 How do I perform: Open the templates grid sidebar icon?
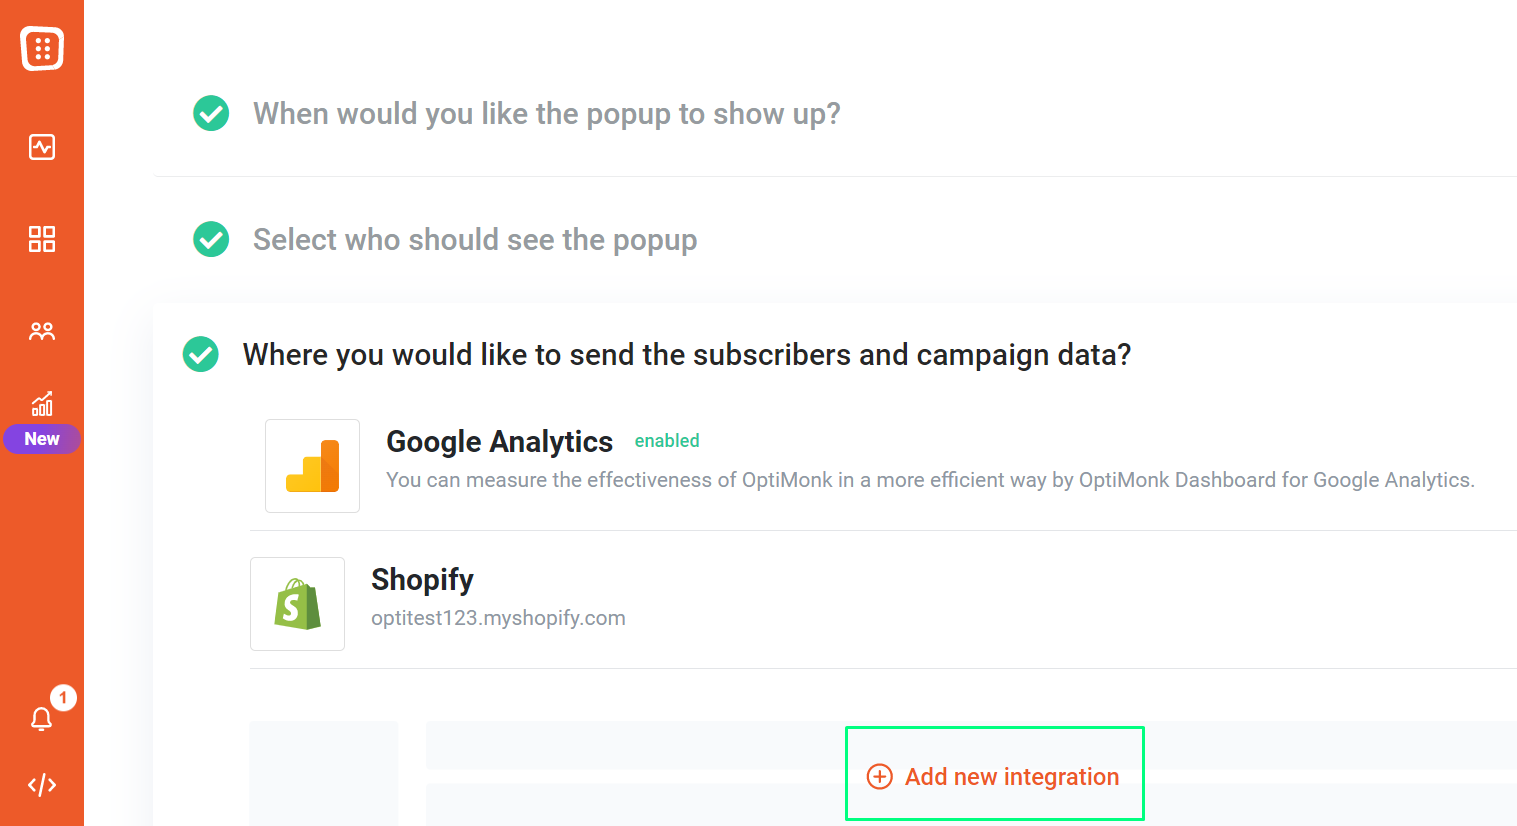[42, 239]
